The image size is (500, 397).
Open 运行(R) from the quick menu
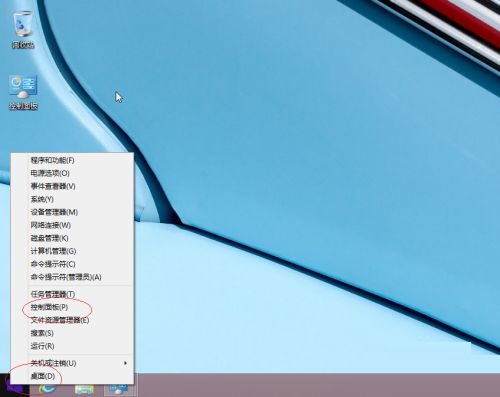tap(42, 346)
